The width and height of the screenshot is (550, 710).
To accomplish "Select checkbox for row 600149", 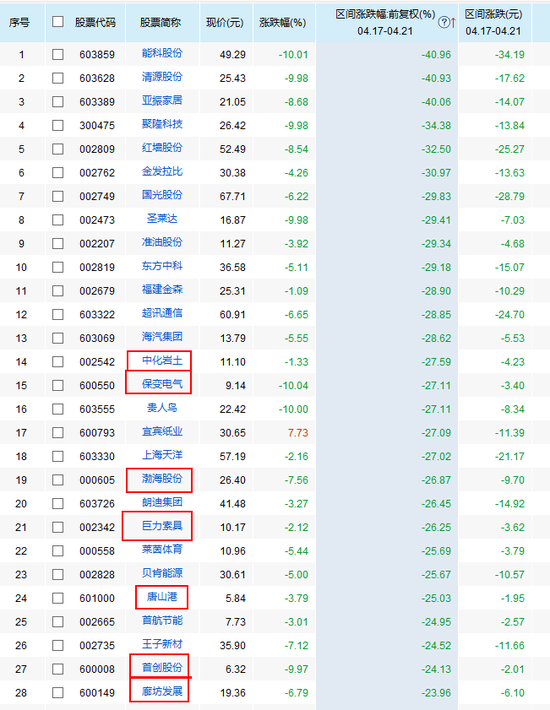I will (58, 693).
